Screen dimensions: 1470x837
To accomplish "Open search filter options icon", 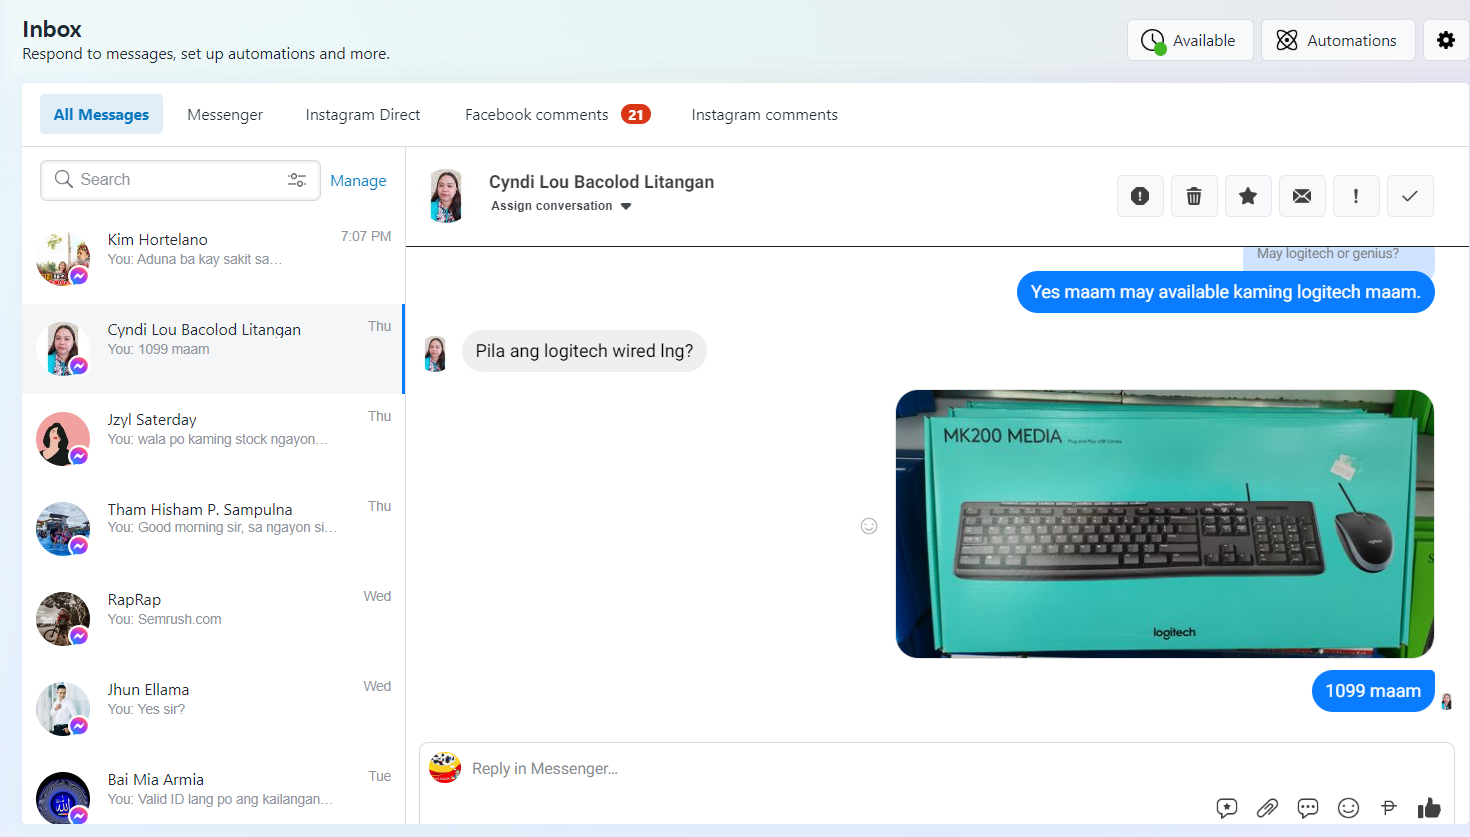I will coord(297,180).
